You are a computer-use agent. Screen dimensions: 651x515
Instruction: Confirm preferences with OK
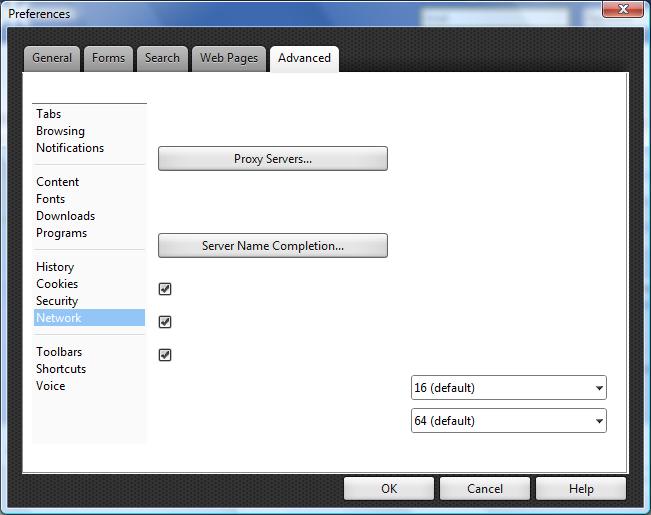pos(389,488)
